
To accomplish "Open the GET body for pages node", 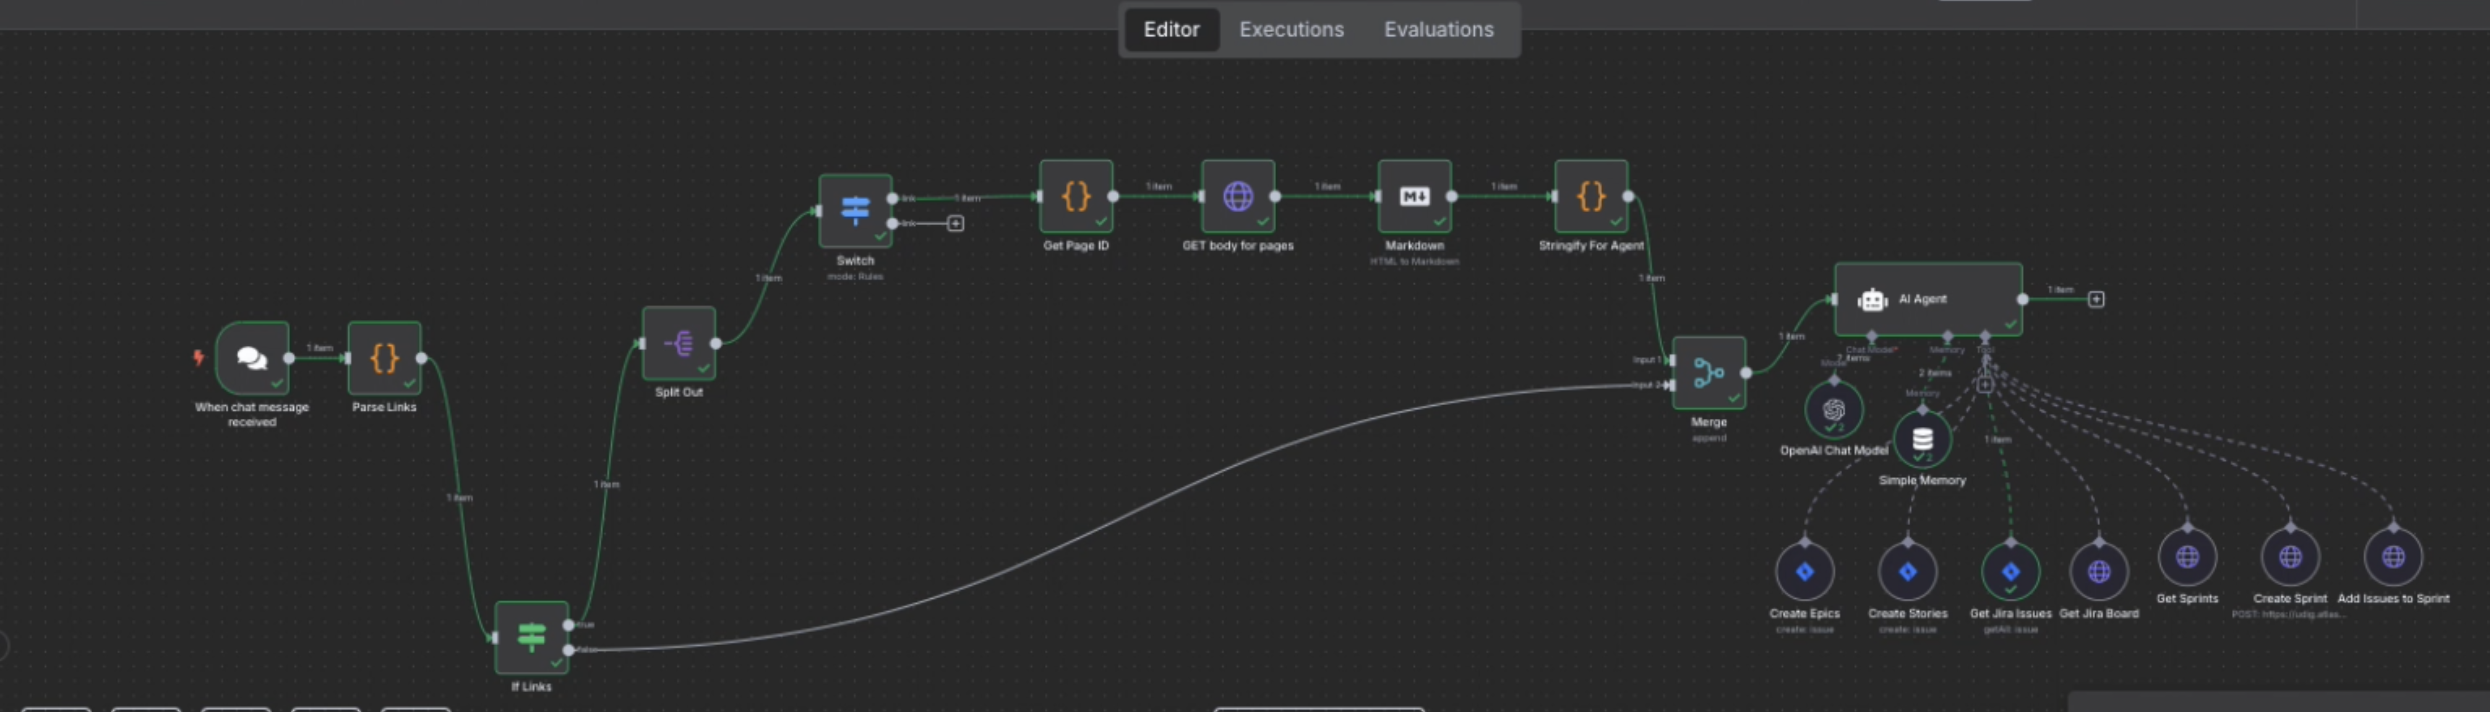I will (x=1237, y=196).
